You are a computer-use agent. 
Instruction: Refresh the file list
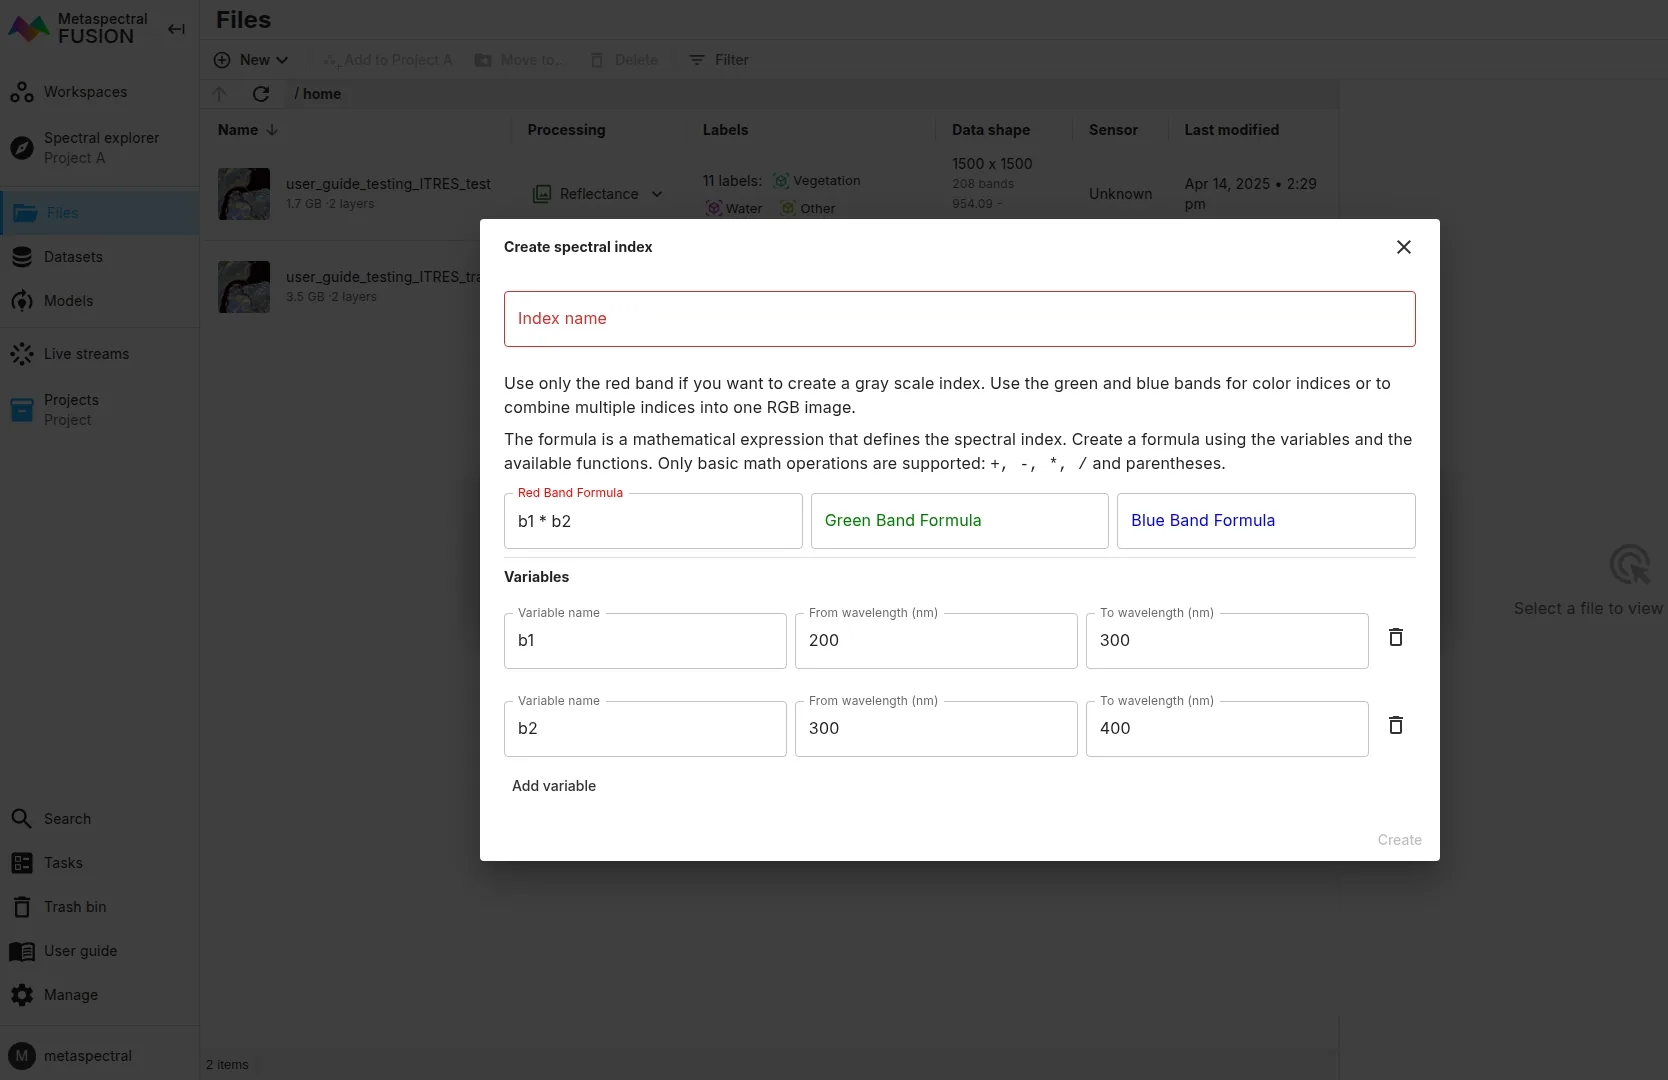tap(261, 94)
